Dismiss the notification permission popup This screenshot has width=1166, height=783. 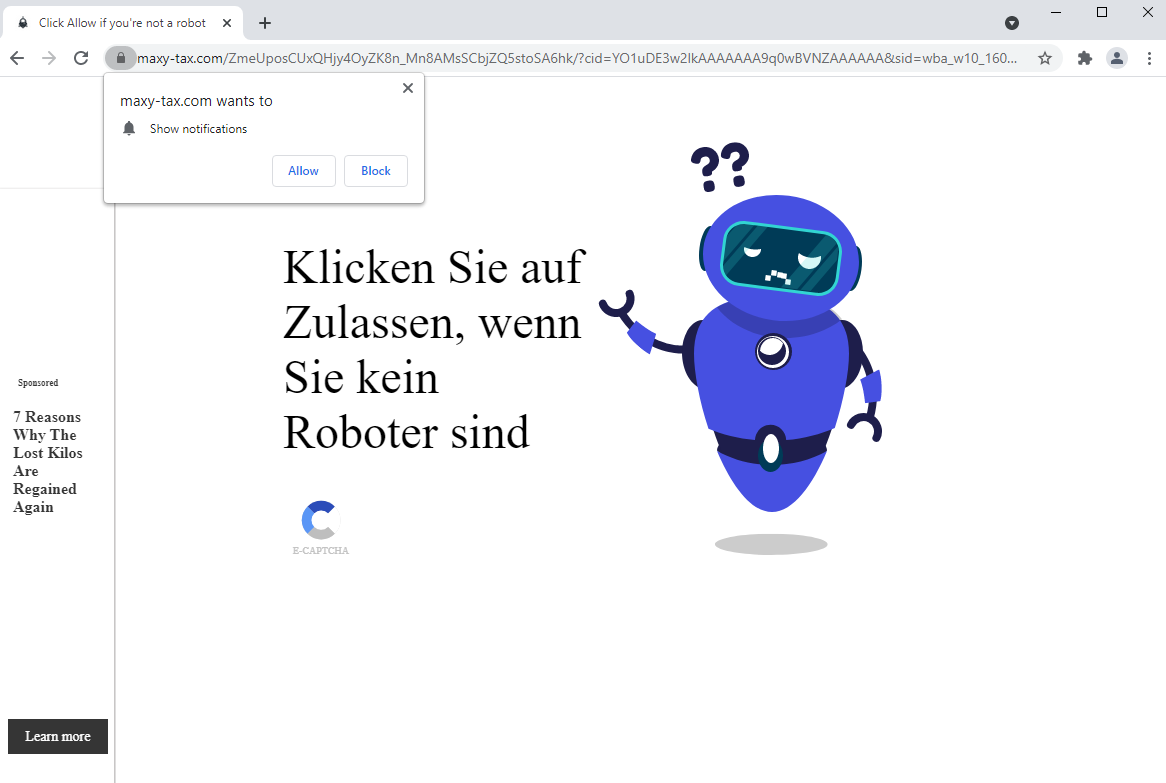407,88
